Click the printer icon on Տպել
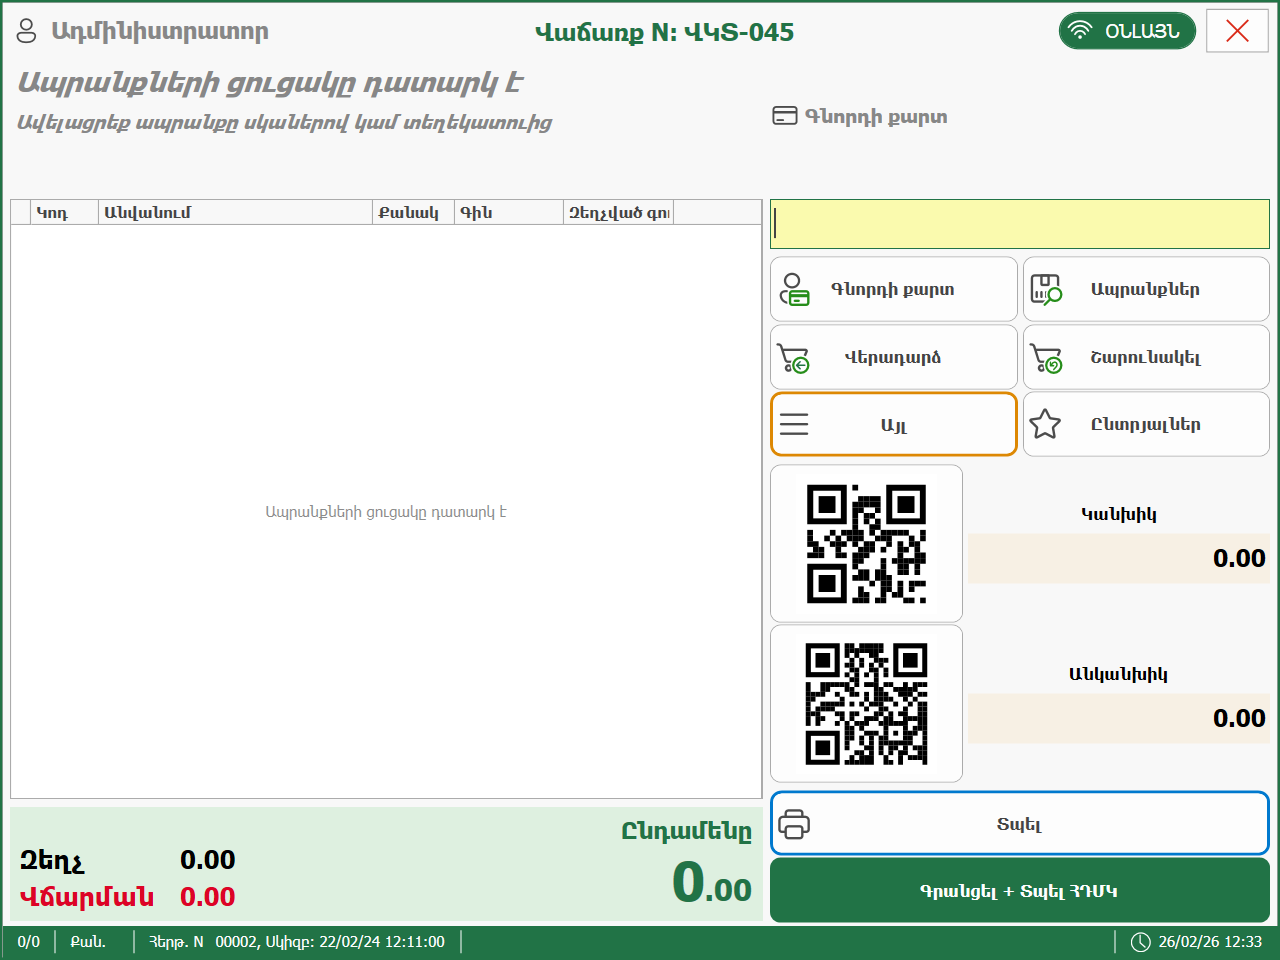This screenshot has width=1280, height=960. point(794,824)
